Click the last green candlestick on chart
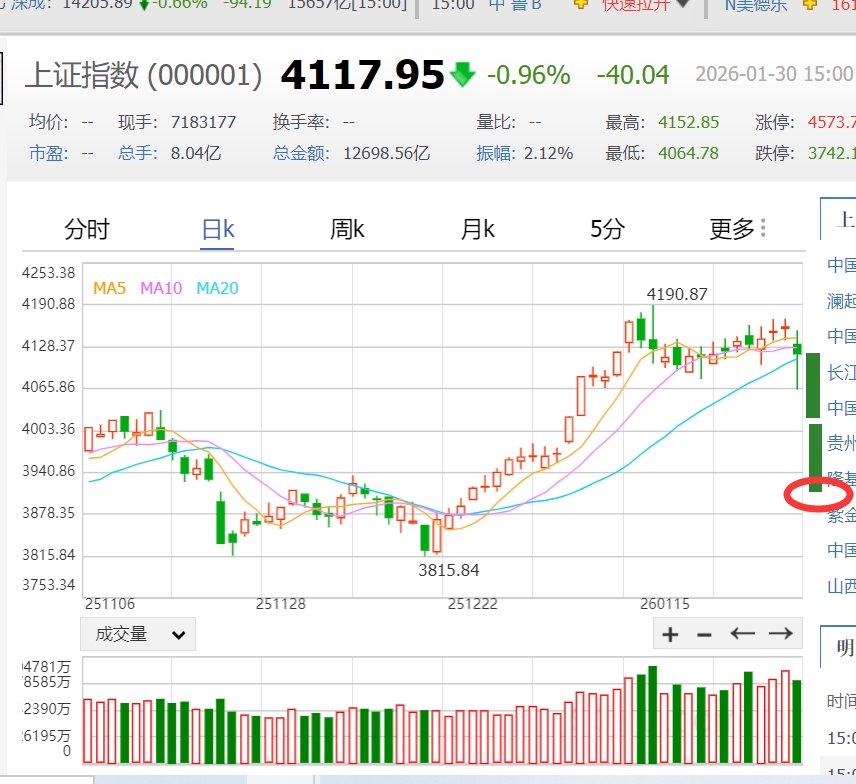 797,349
